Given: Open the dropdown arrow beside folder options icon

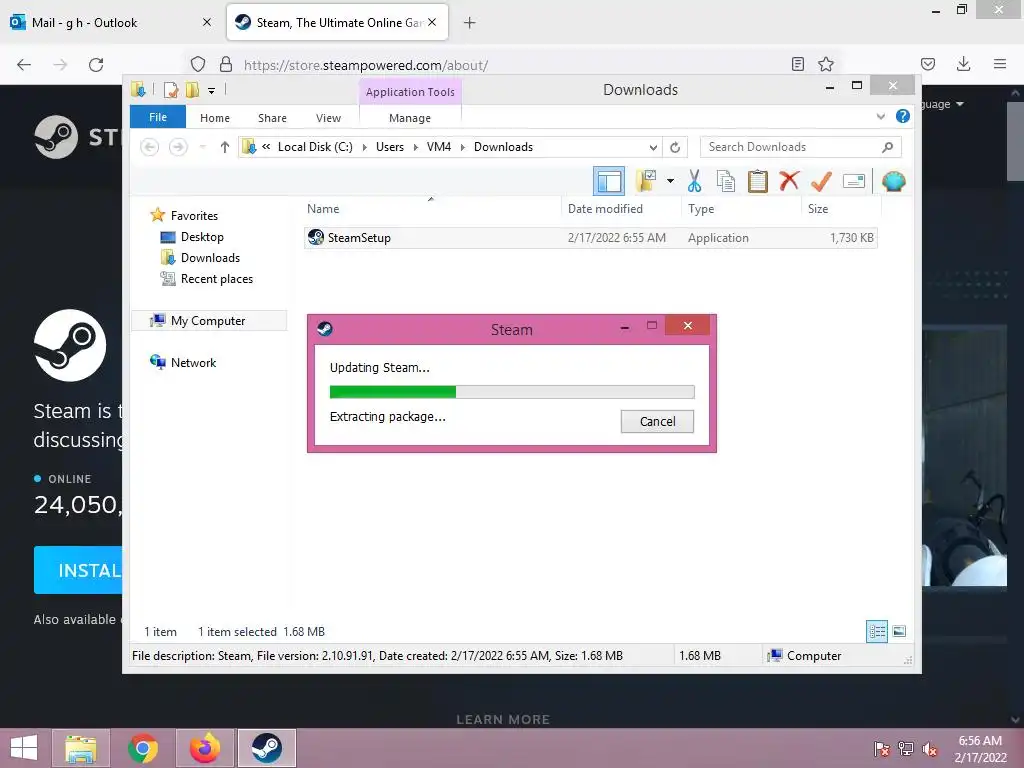Looking at the screenshot, I should coord(670,181).
